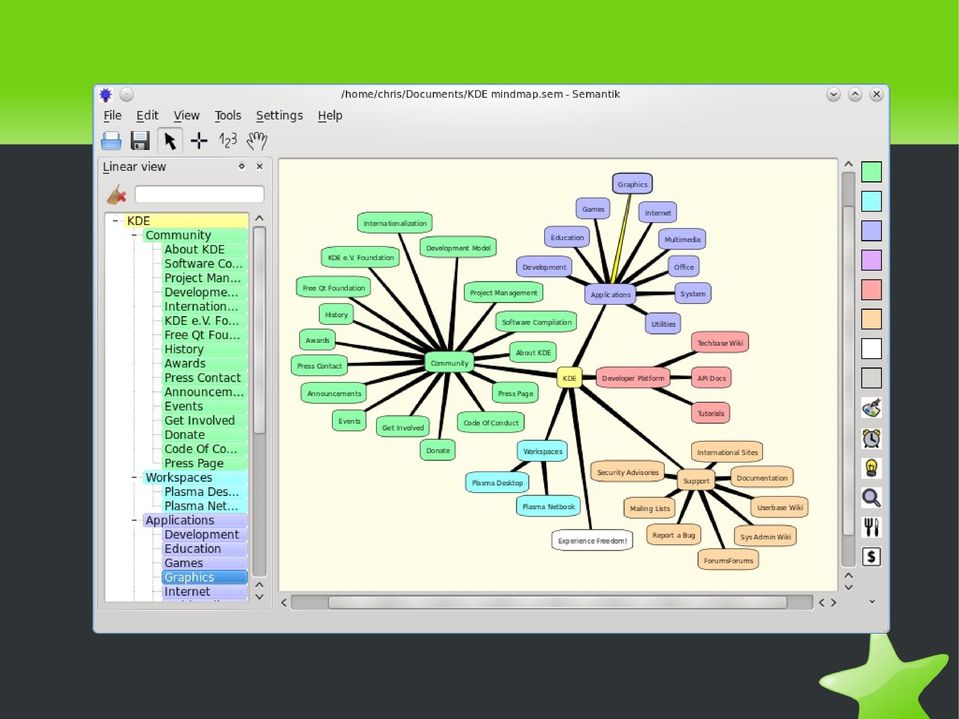Select Get Involved in the tree
The image size is (959, 719).
coord(204,421)
